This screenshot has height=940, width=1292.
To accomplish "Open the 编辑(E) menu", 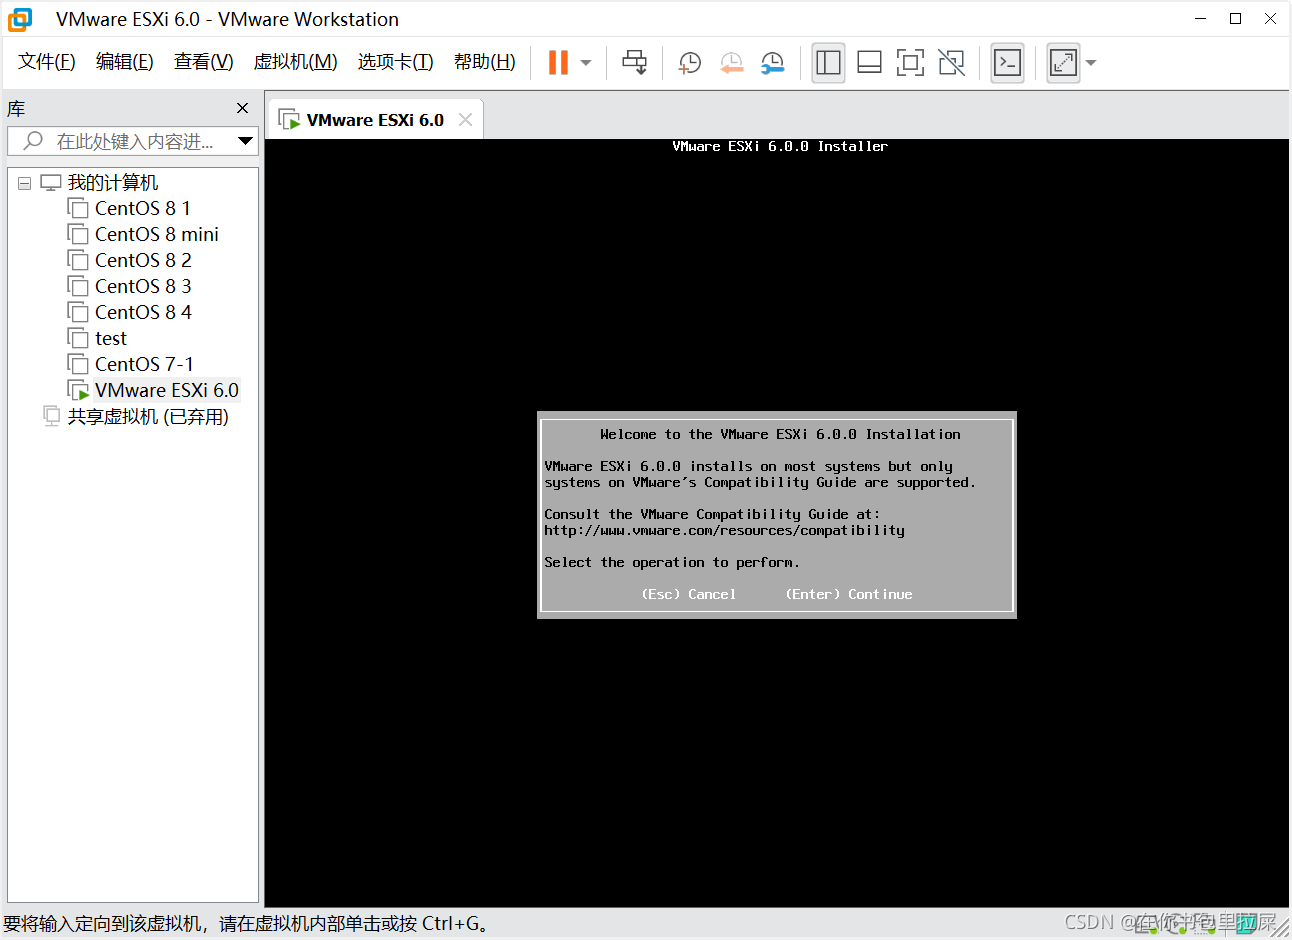I will (x=125, y=62).
